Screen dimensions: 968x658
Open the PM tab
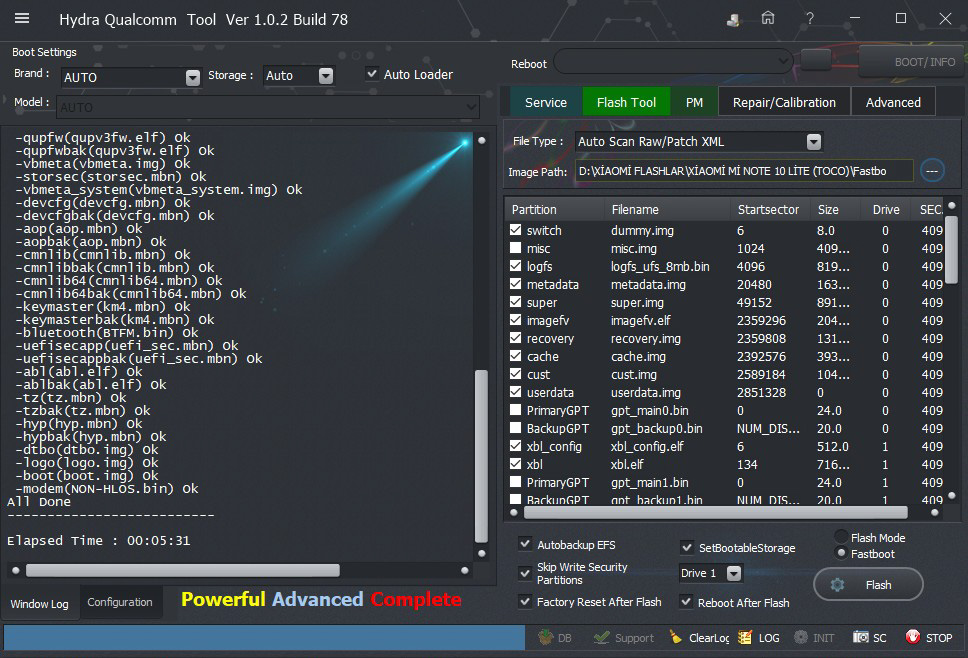point(695,102)
